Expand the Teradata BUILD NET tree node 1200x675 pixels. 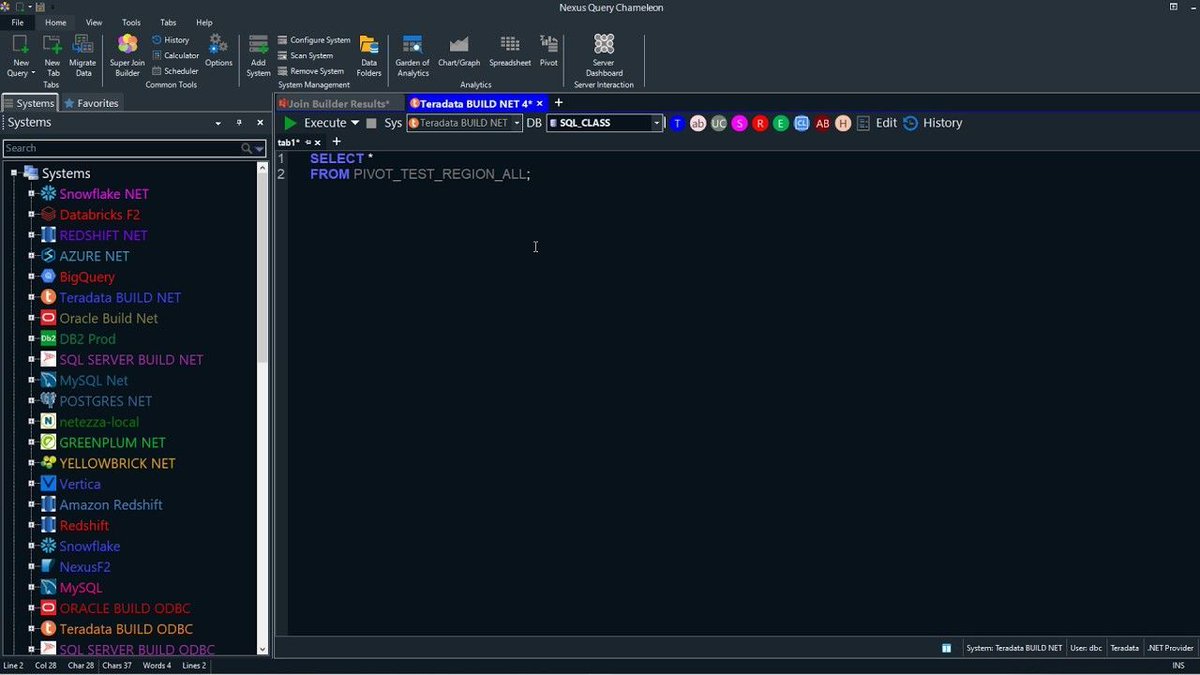point(32,298)
